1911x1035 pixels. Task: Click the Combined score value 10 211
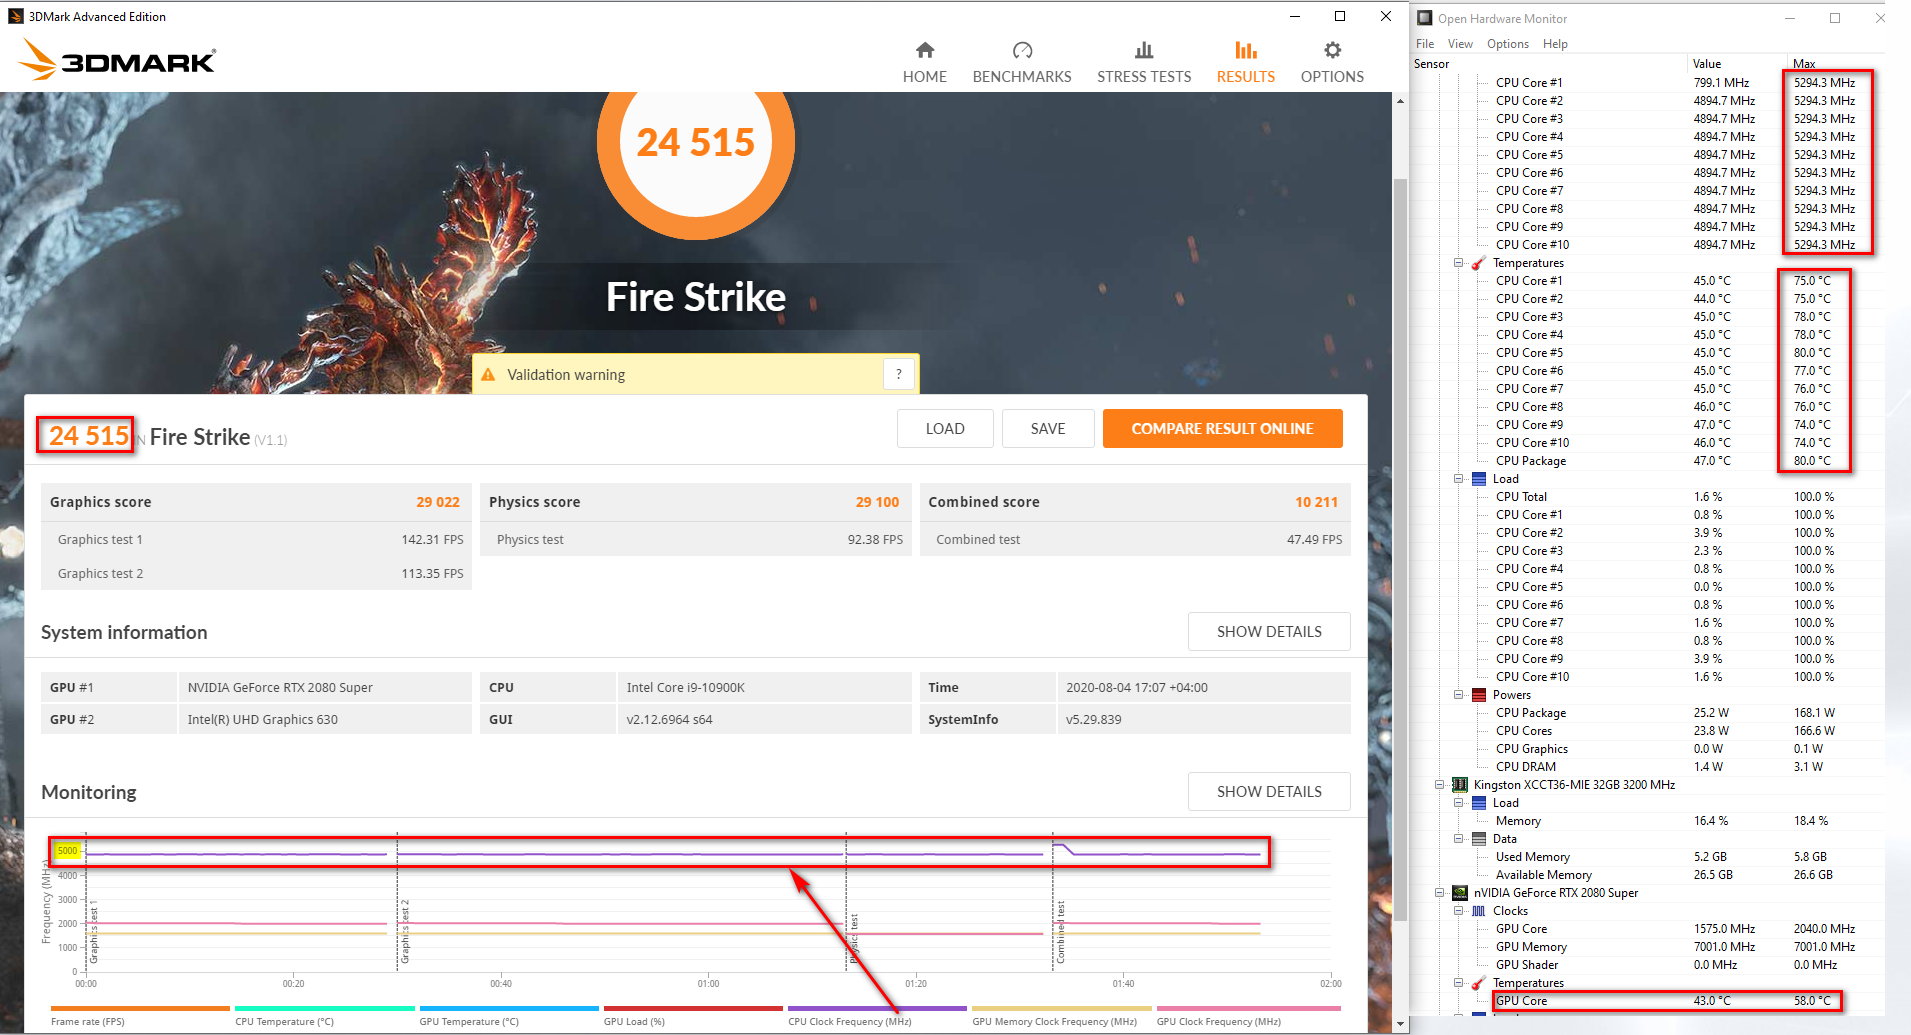1316,502
